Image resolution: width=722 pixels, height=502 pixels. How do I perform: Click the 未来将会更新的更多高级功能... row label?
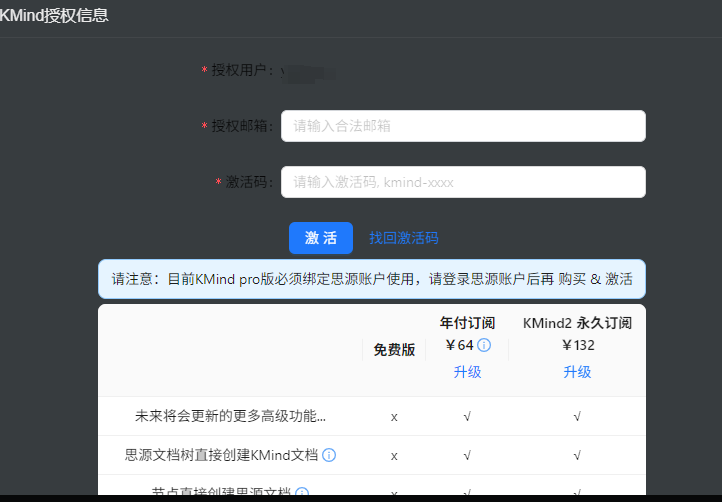coord(230,416)
